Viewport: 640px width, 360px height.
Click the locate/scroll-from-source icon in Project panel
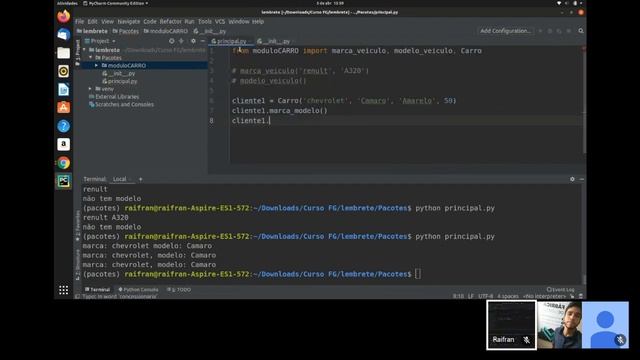(171, 41)
